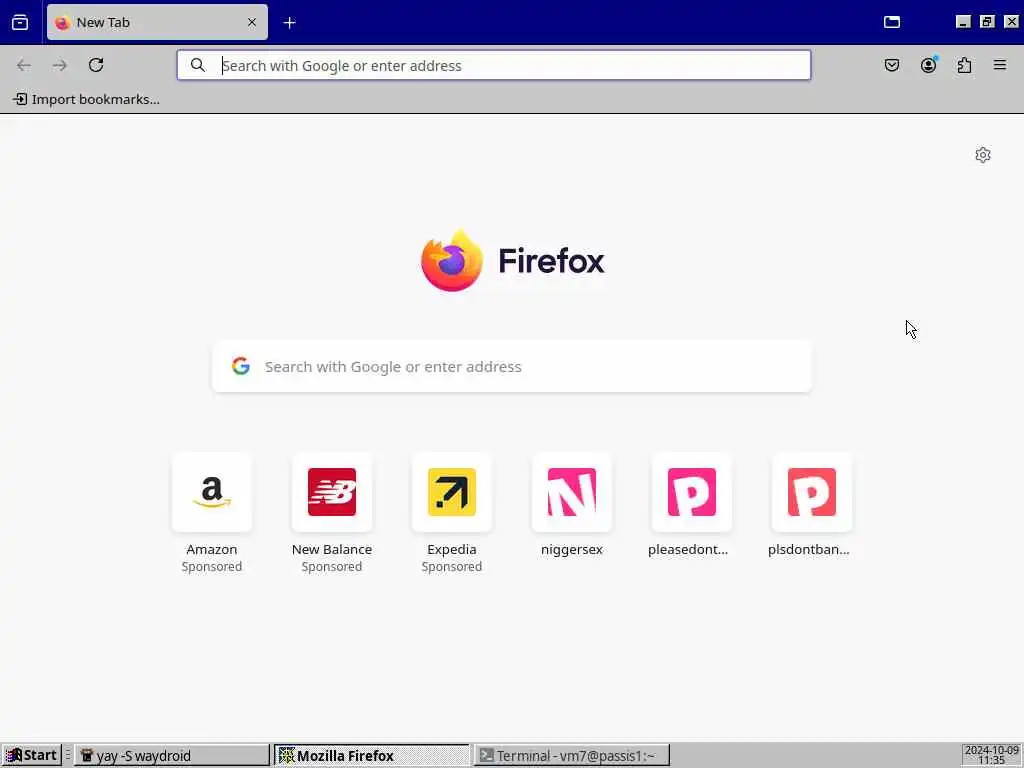Select the New Tab tab
Viewport: 1024px width, 768px height.
point(157,22)
